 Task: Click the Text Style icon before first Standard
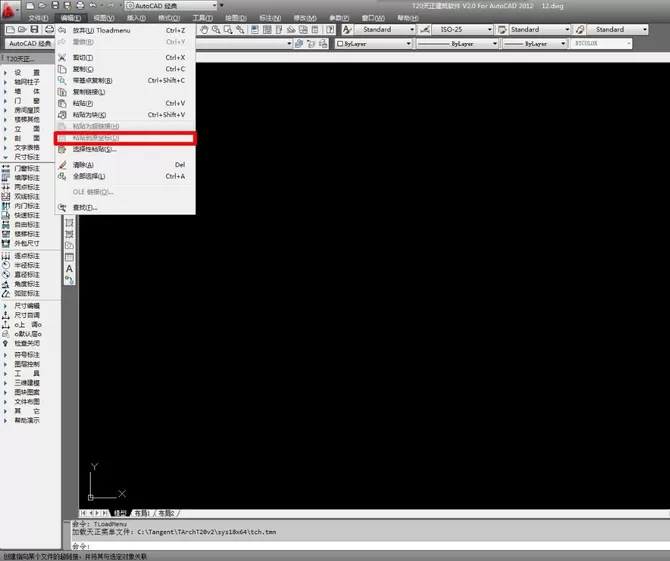click(x=347, y=29)
